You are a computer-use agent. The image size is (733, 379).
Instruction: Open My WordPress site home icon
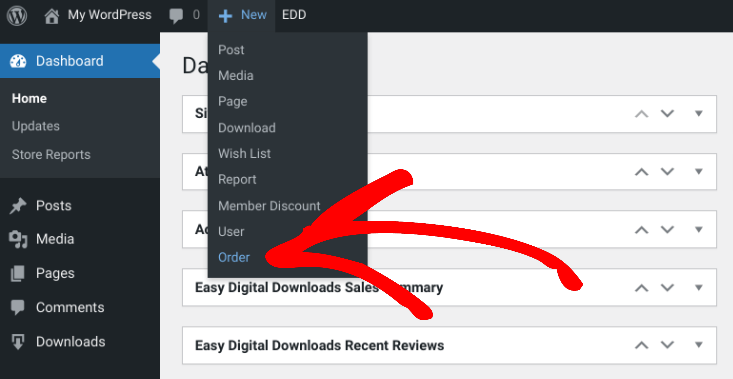pos(52,16)
